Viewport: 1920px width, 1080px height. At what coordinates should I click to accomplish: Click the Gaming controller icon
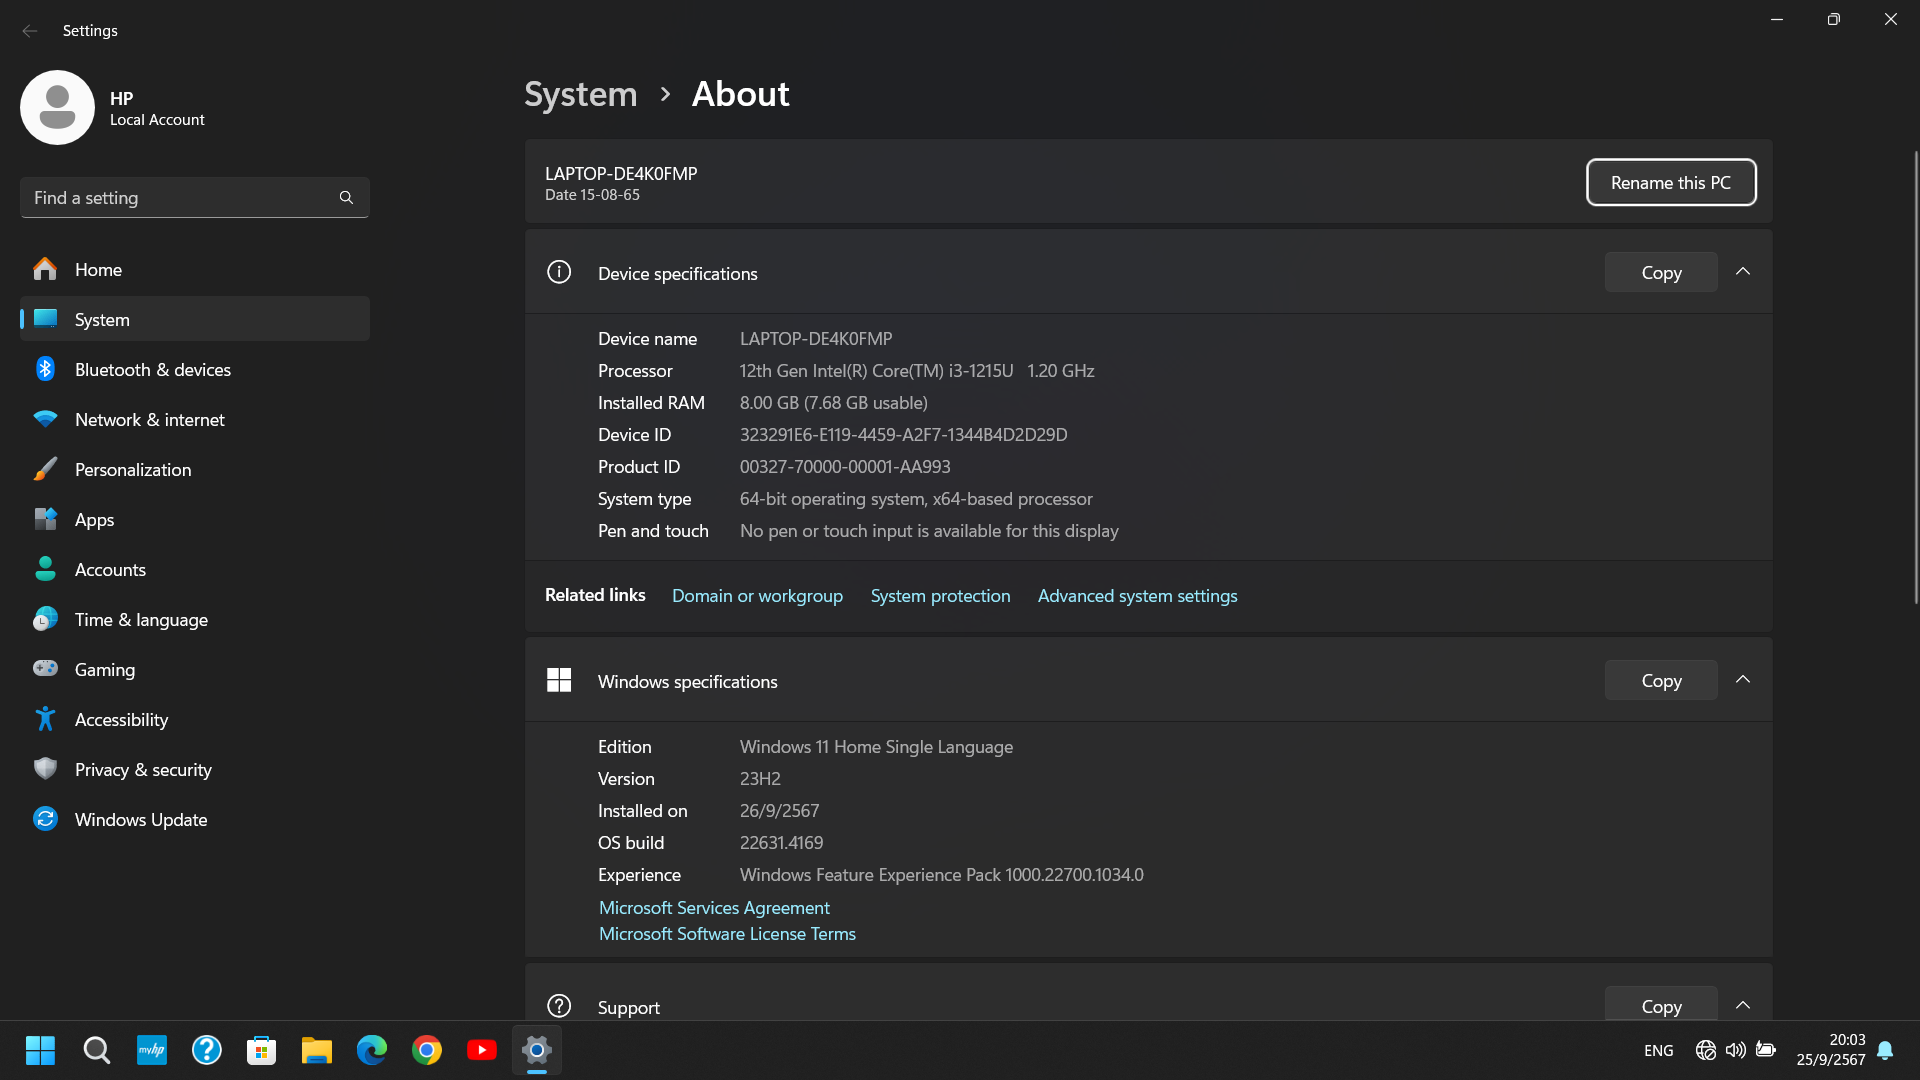pos(45,668)
